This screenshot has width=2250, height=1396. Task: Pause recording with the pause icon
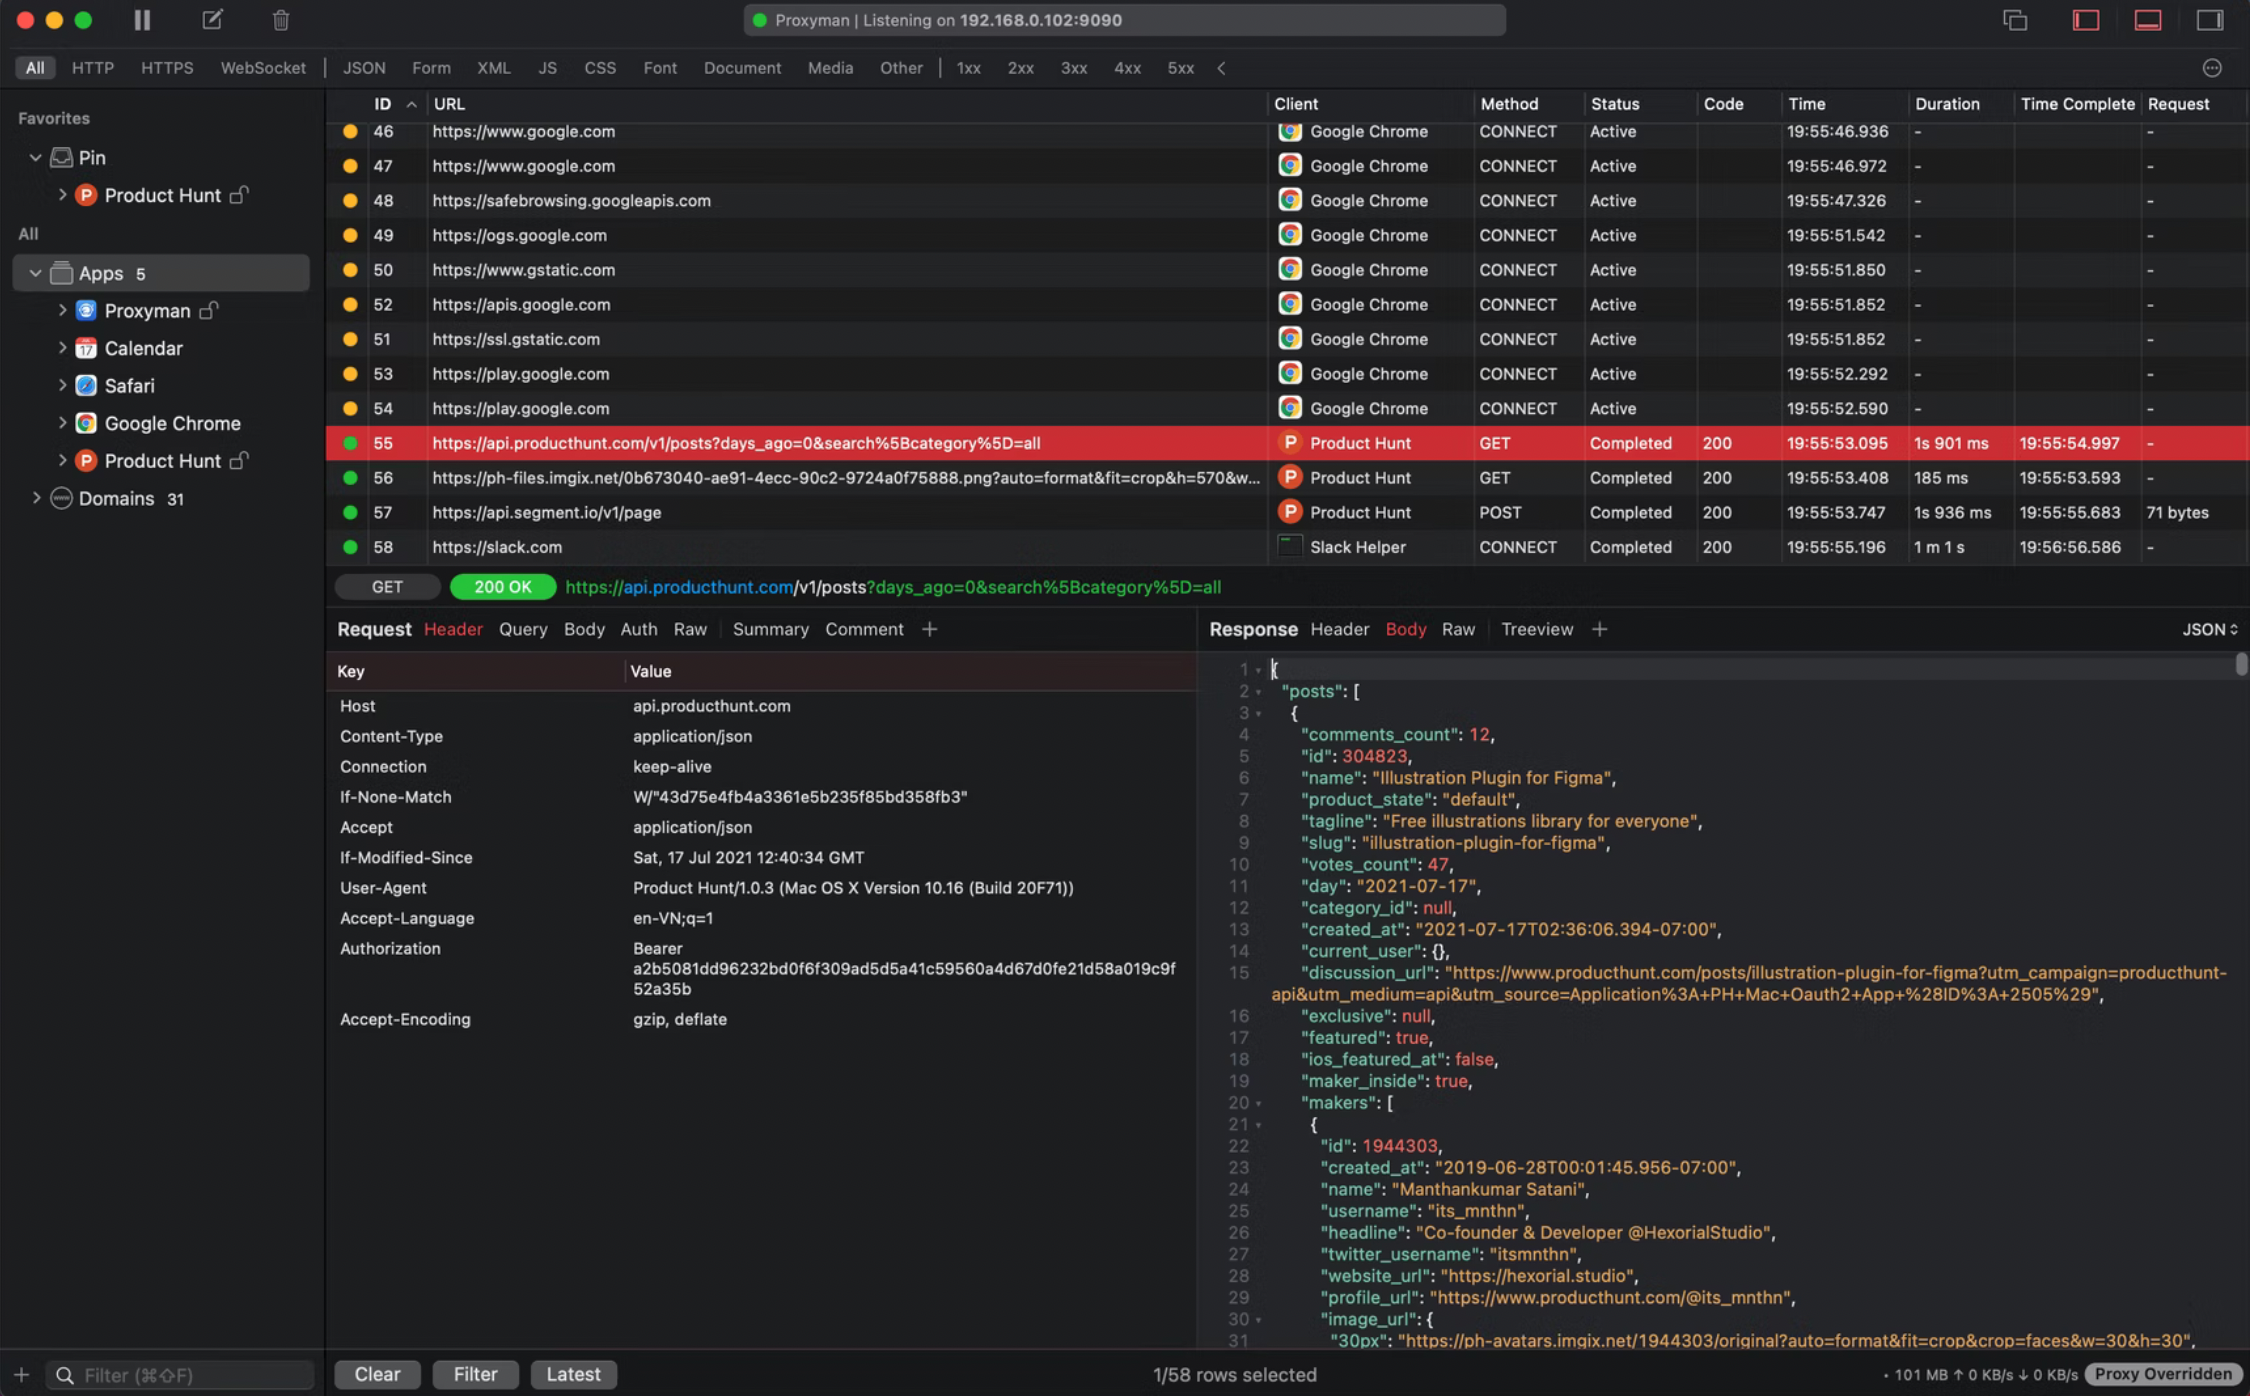[x=142, y=20]
